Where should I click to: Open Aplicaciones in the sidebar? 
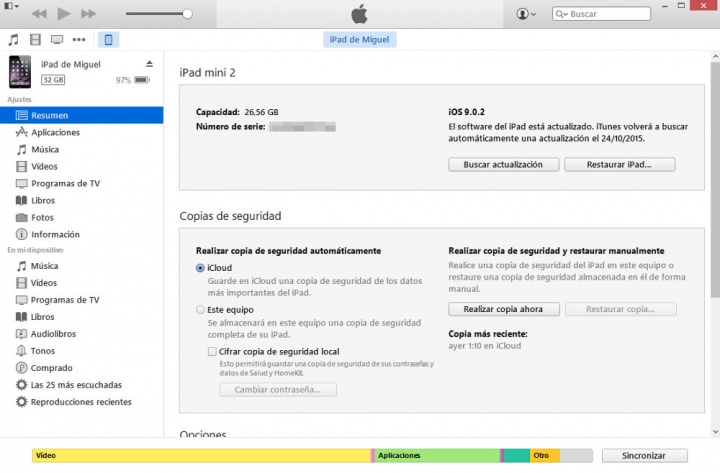click(x=82, y=132)
